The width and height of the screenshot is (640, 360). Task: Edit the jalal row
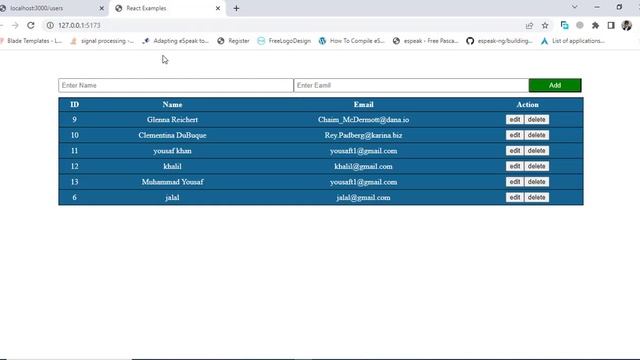pyautogui.click(x=514, y=197)
